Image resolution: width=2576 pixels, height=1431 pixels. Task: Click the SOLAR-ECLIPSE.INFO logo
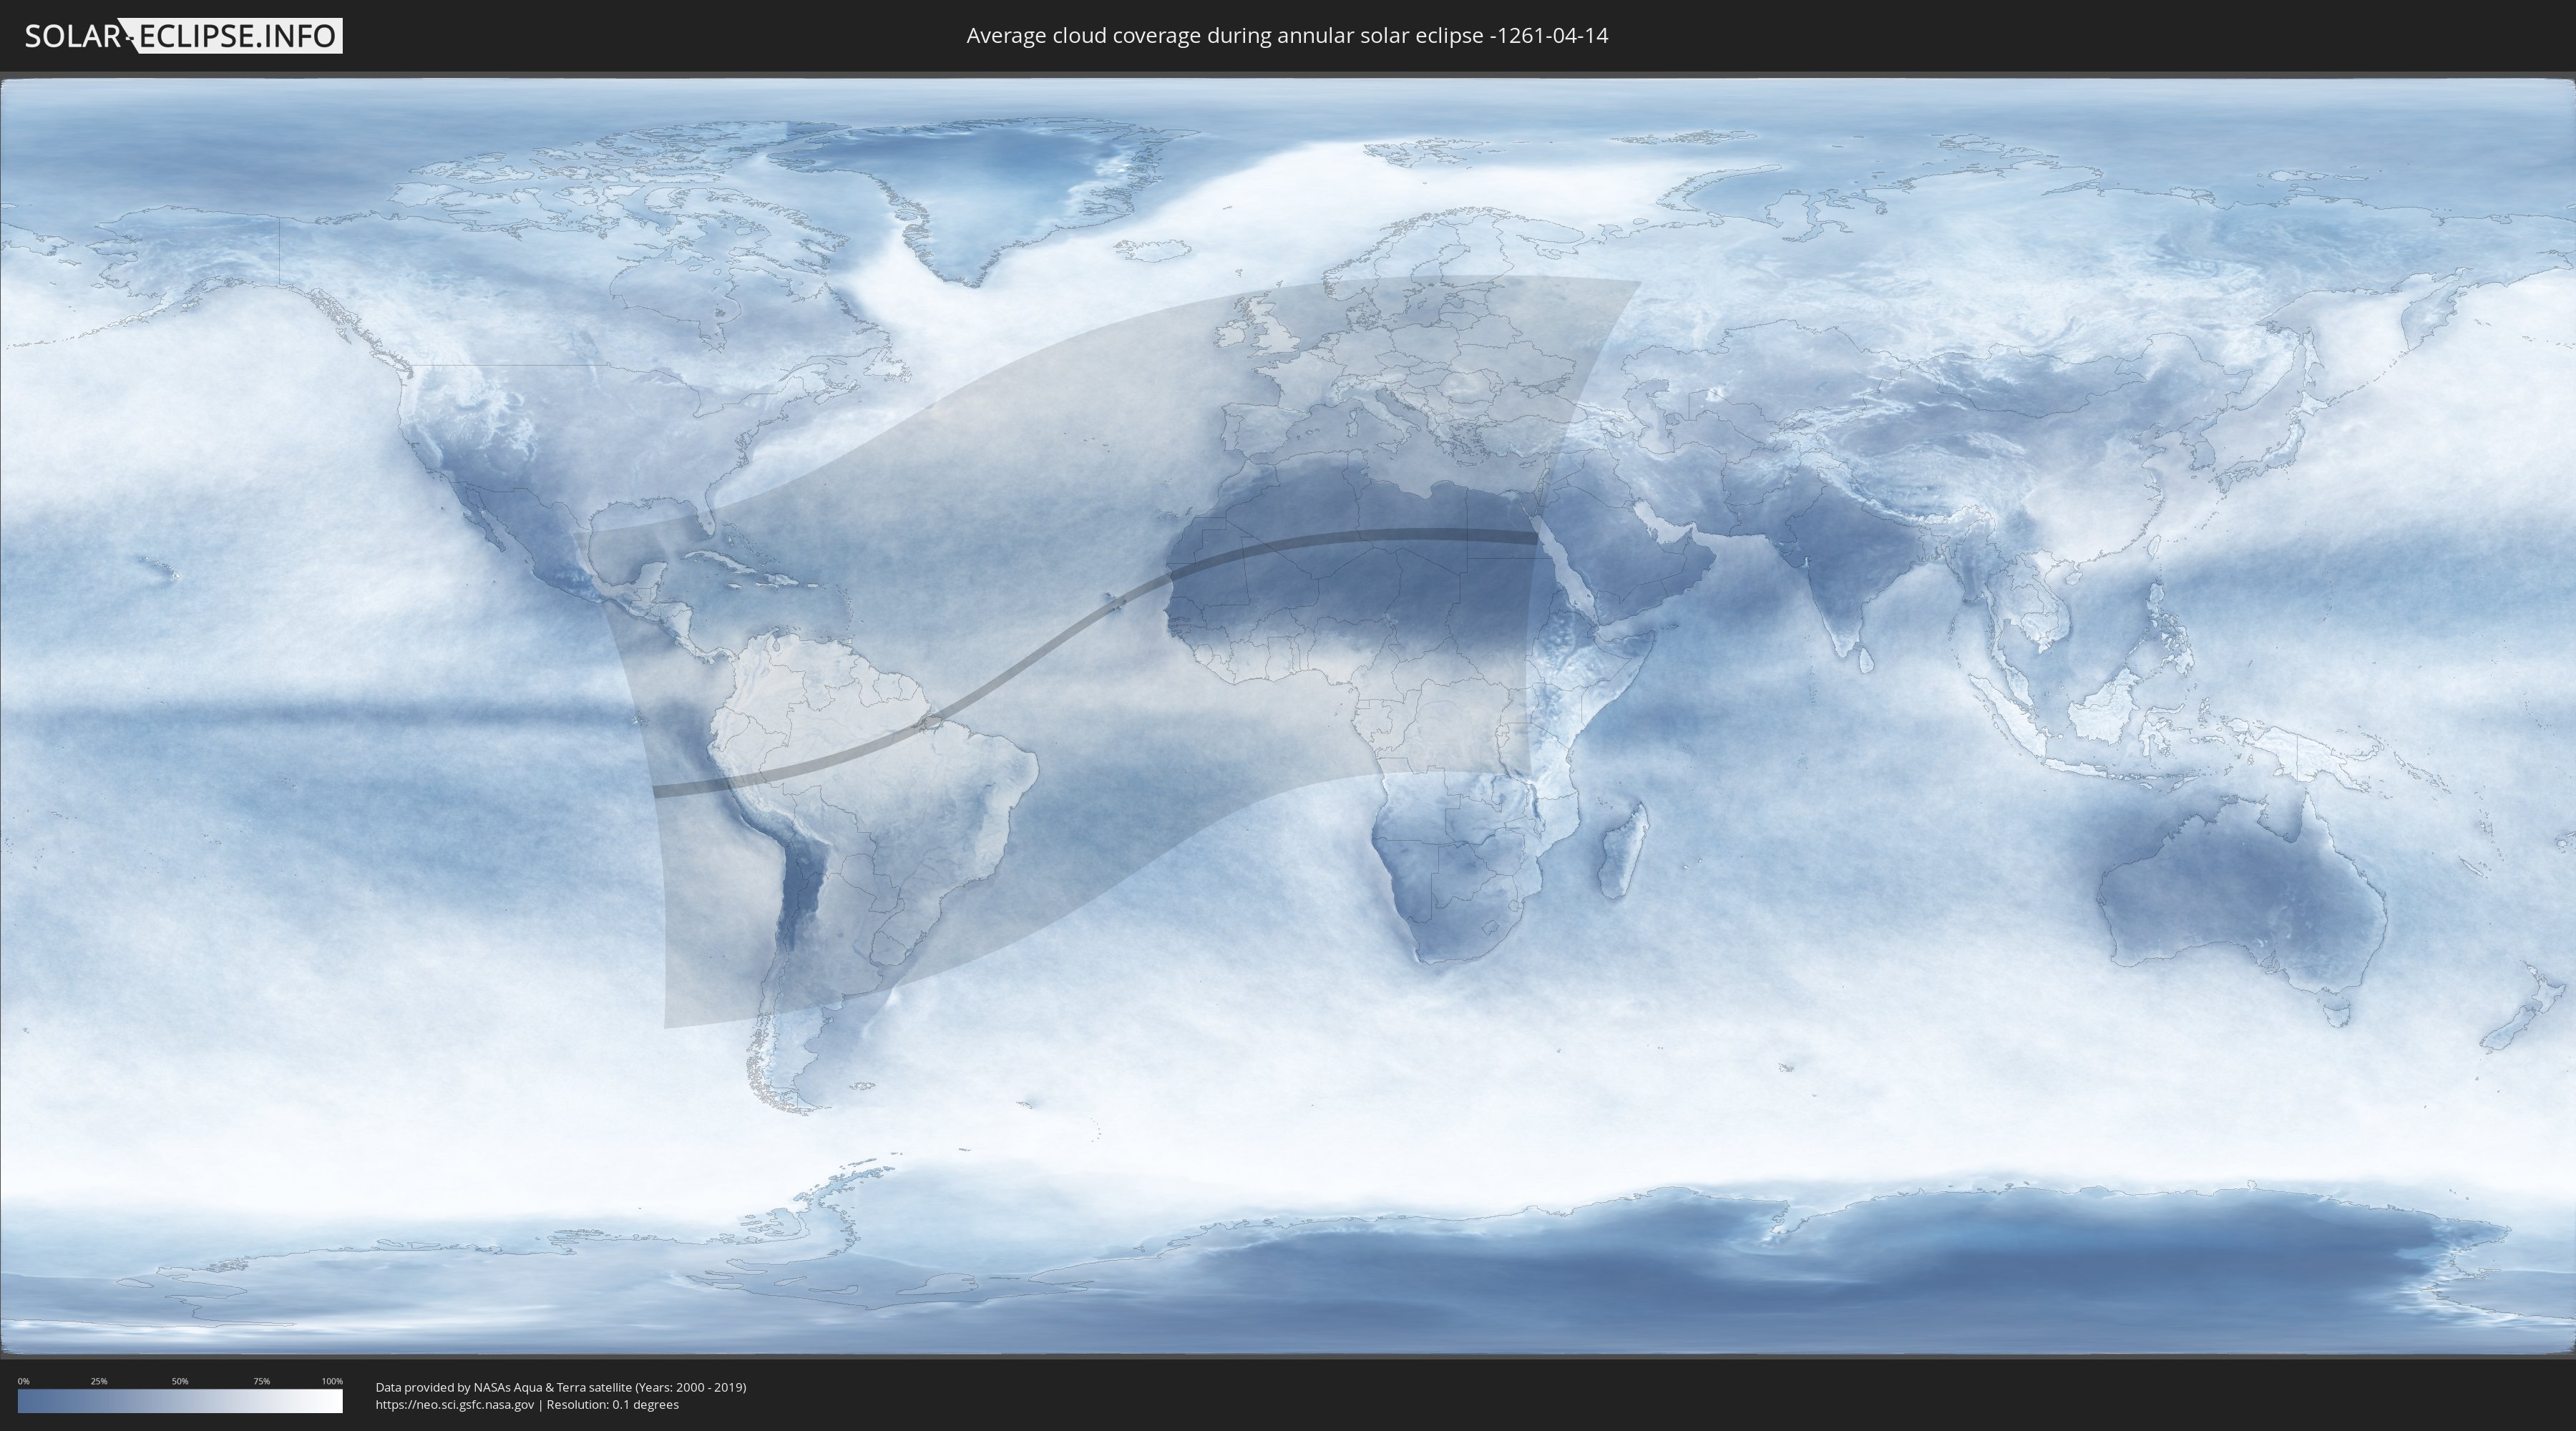[x=183, y=36]
